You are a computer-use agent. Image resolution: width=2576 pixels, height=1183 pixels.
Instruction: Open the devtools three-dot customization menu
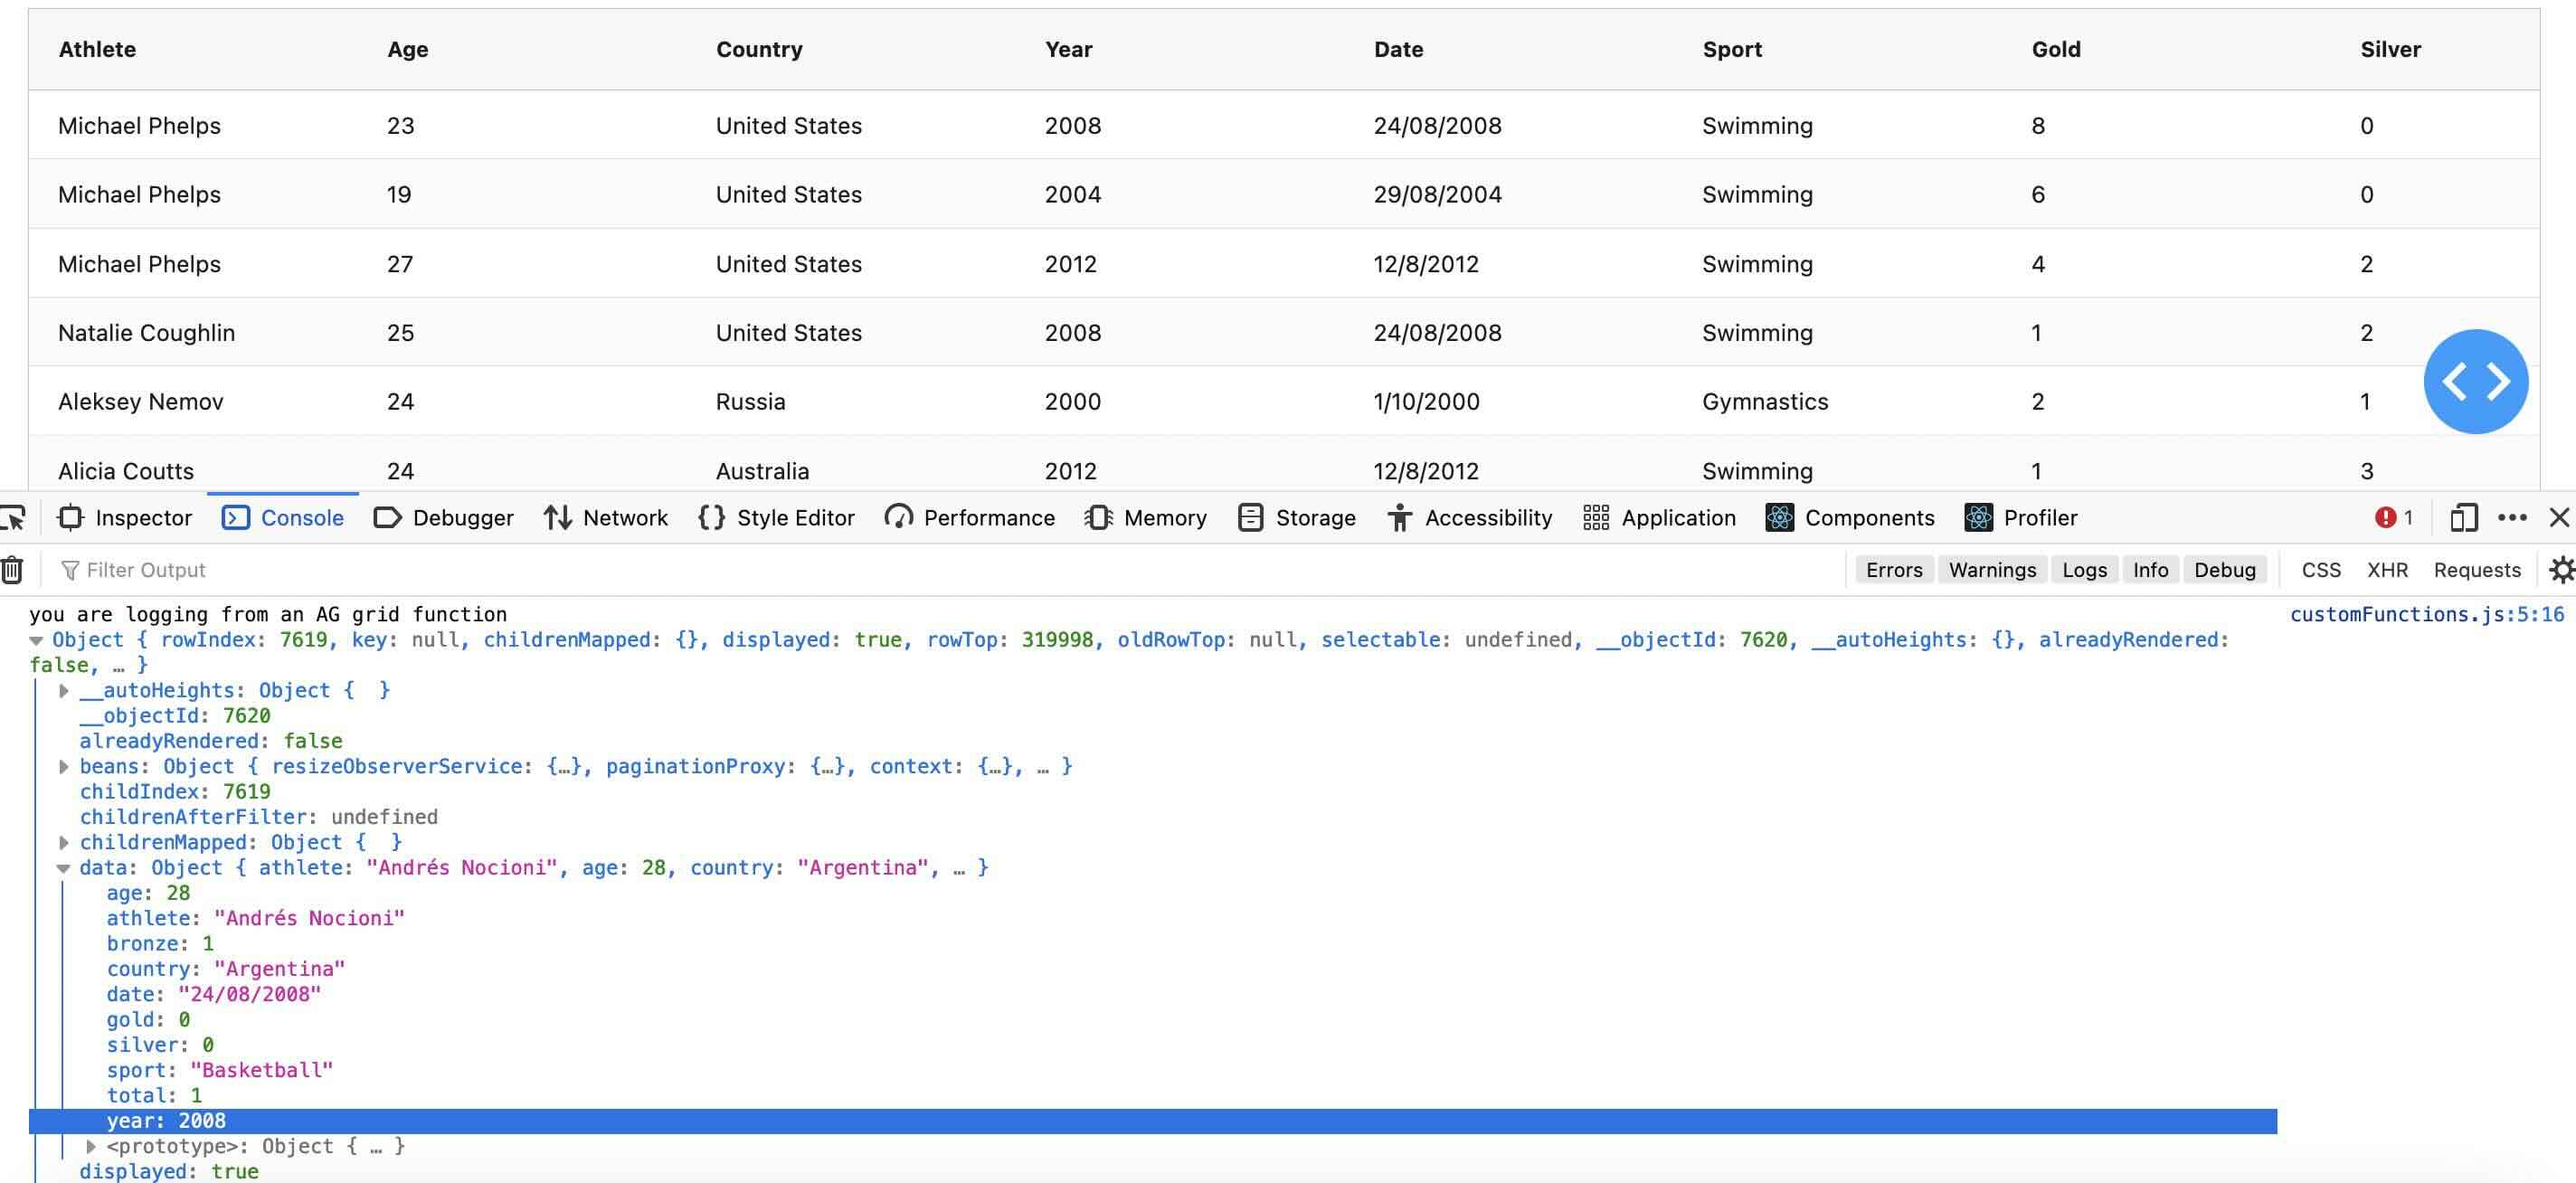(2512, 517)
